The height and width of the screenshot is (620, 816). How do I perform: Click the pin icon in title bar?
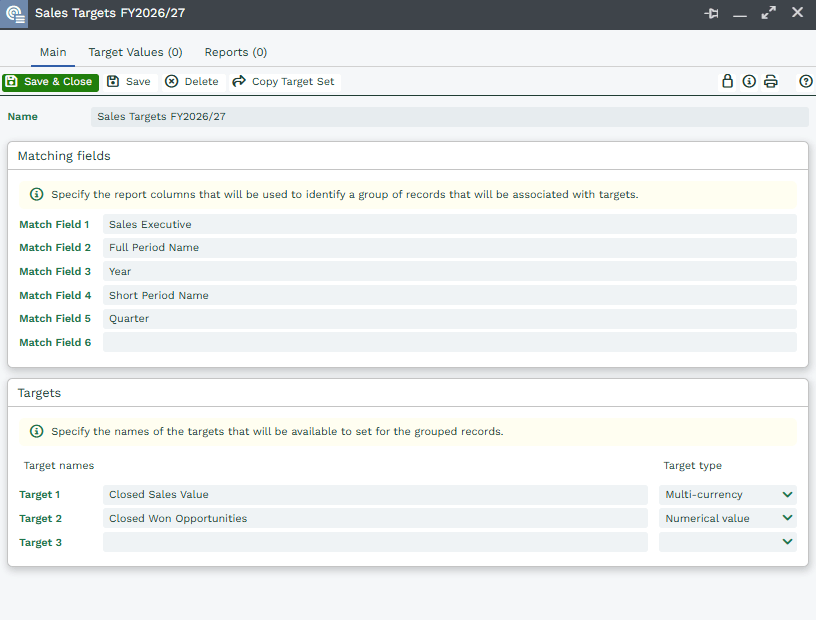click(712, 14)
